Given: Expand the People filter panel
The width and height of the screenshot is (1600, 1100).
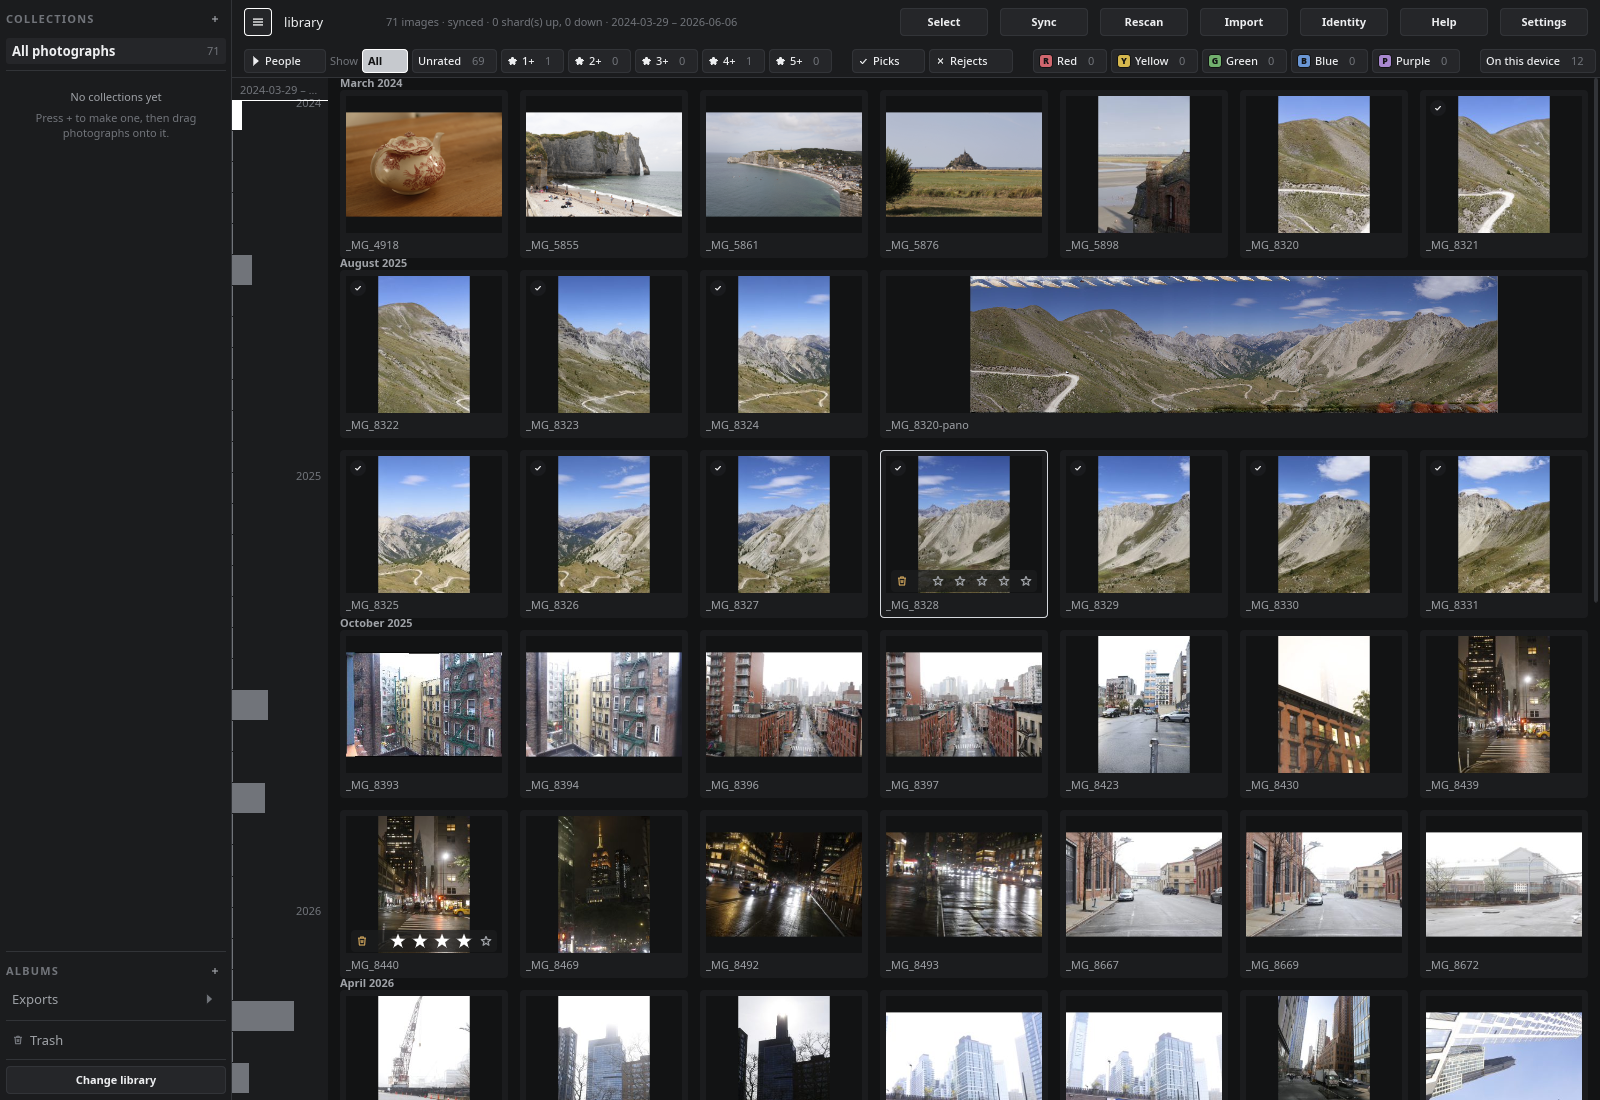Looking at the screenshot, I should [284, 61].
